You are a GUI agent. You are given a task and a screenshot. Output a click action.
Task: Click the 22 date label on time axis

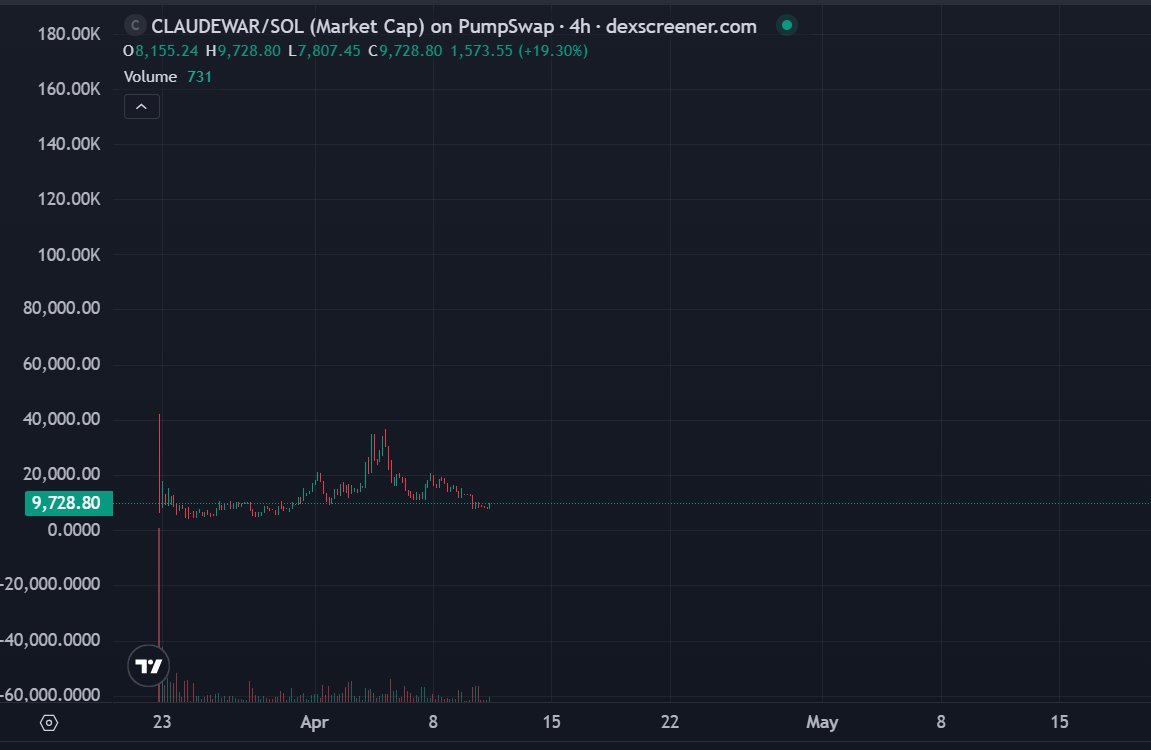[x=669, y=722]
